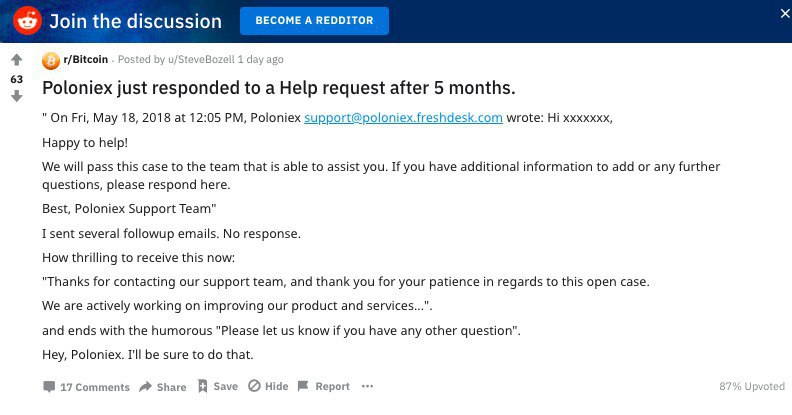This screenshot has height=415, width=792.
Task: Click the Save bookmark icon
Action: tap(203, 386)
